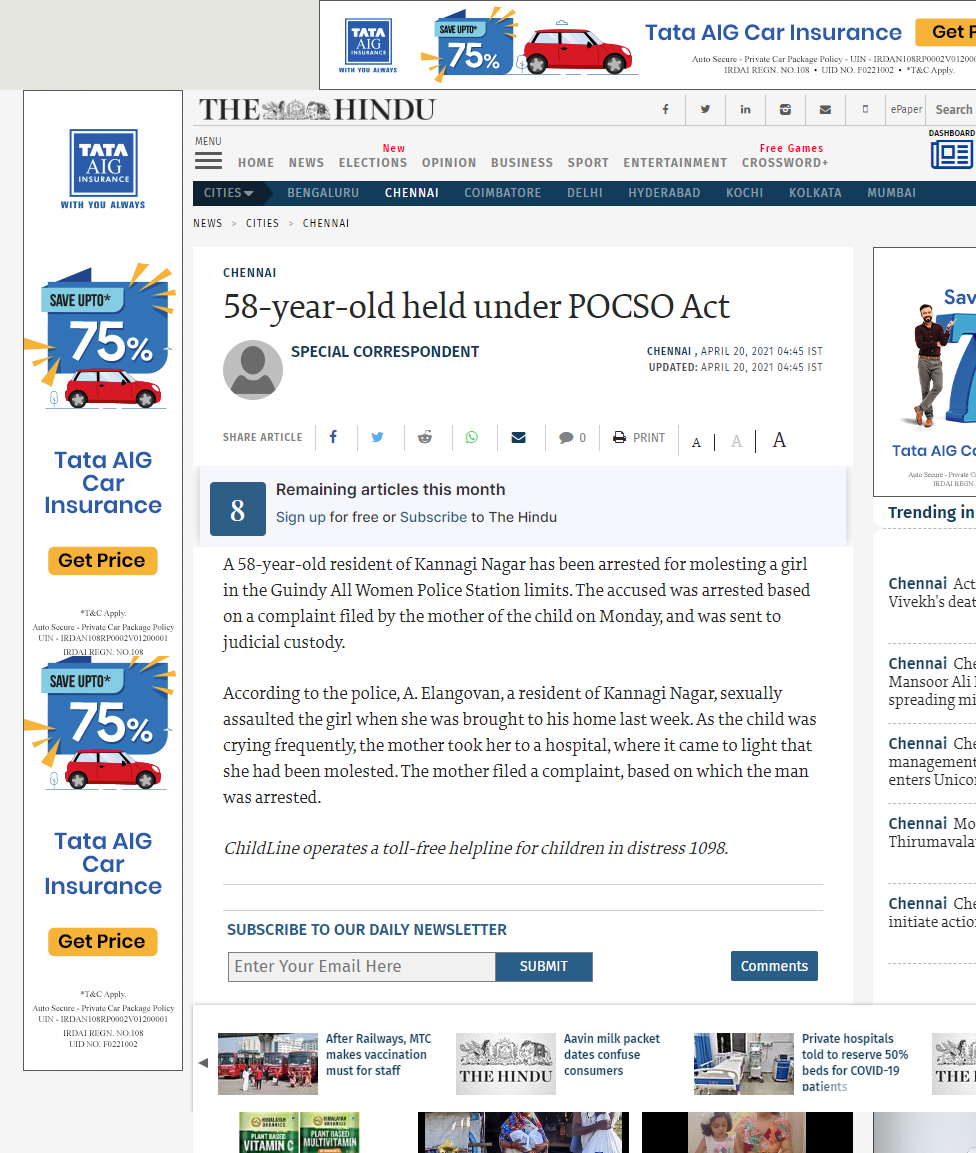
Task: Click the author avatar image
Action: (253, 370)
